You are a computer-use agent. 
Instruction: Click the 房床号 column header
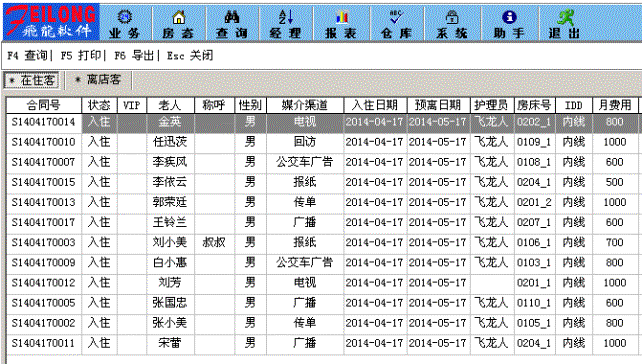tap(534, 105)
